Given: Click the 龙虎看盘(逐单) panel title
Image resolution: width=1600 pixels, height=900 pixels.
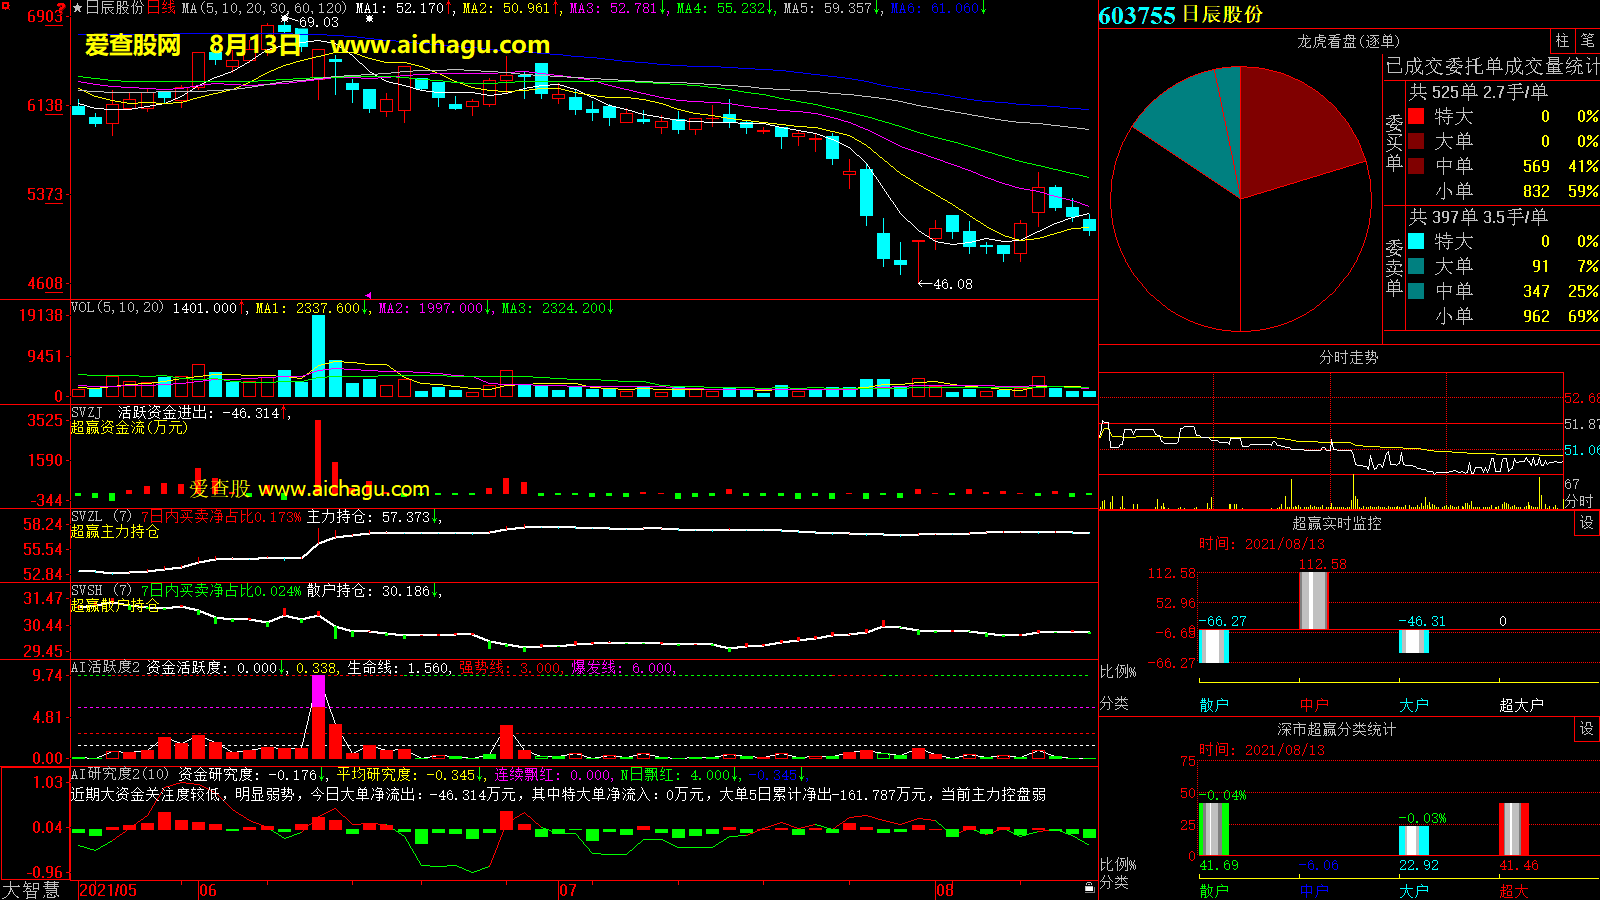Looking at the screenshot, I should tap(1348, 41).
